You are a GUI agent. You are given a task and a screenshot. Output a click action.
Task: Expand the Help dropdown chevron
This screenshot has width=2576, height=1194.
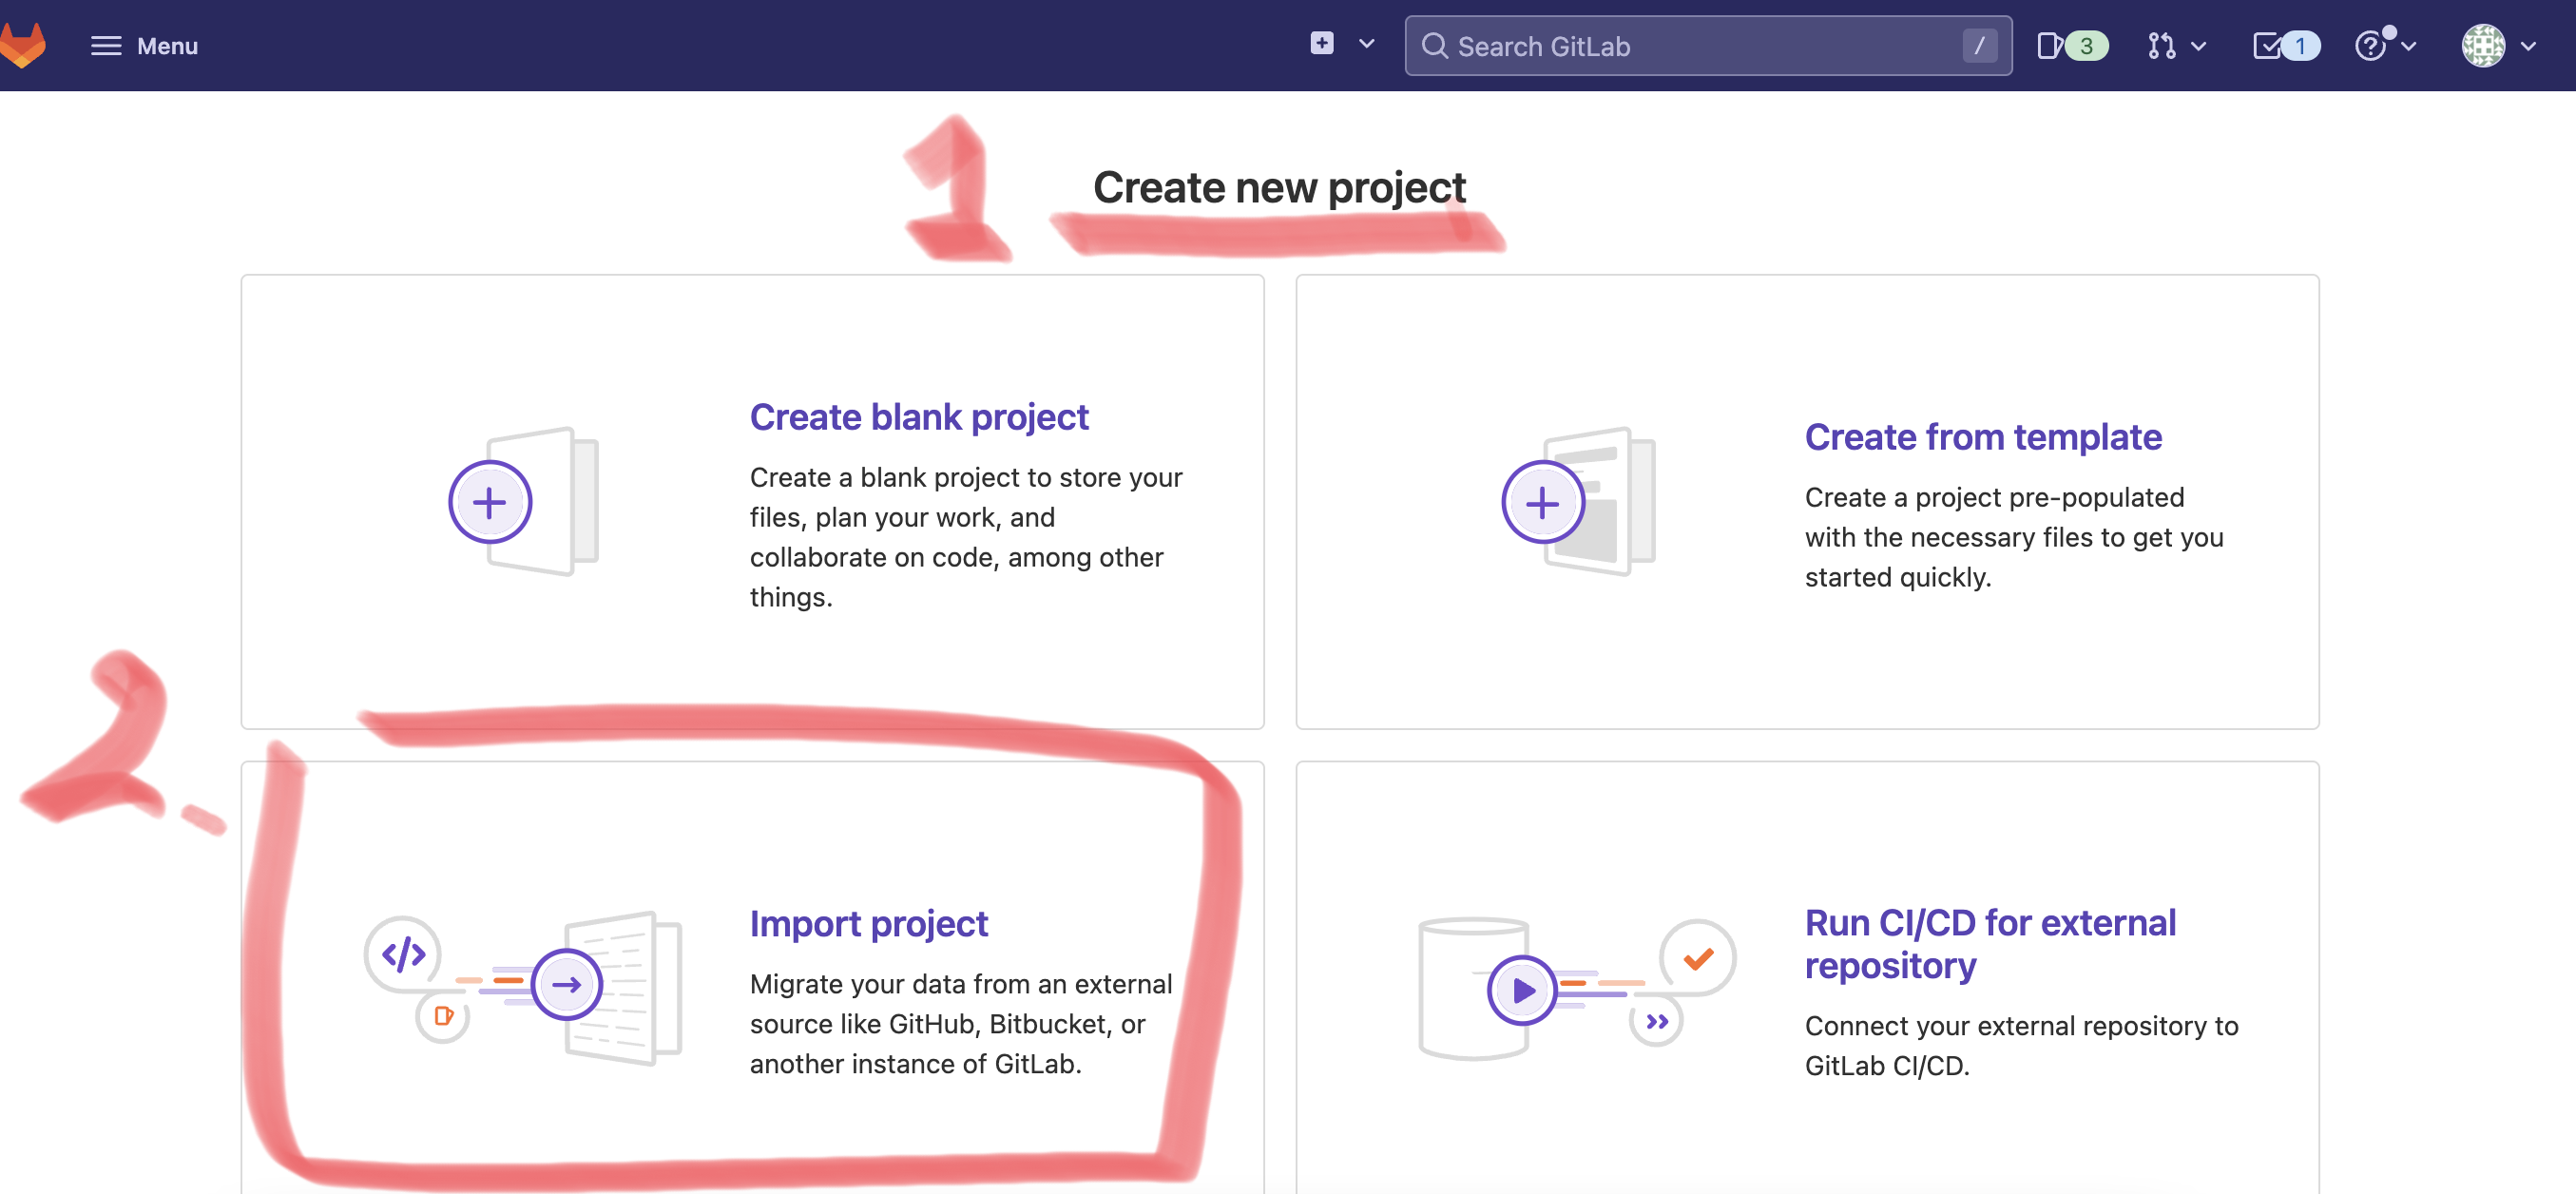tap(2408, 46)
